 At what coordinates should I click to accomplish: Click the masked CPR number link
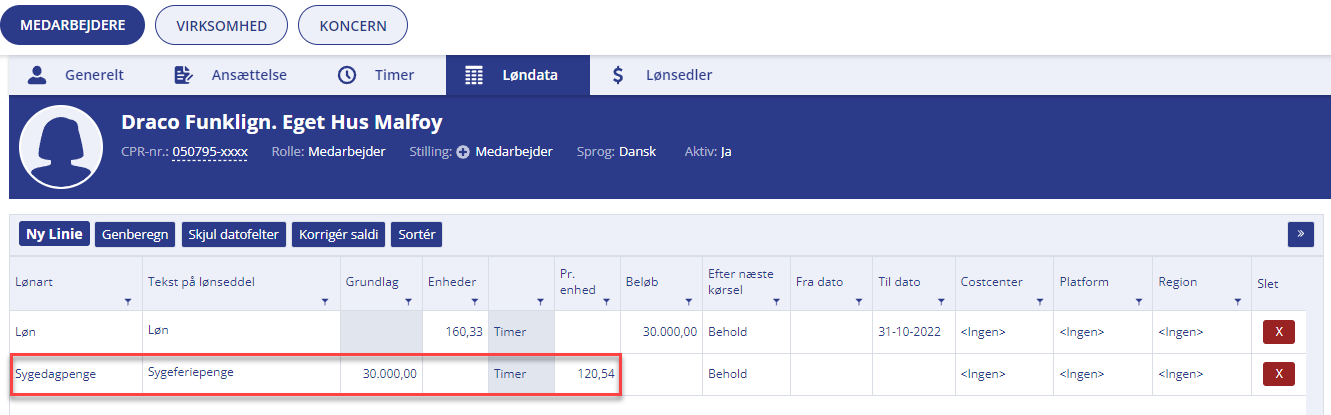tap(209, 152)
